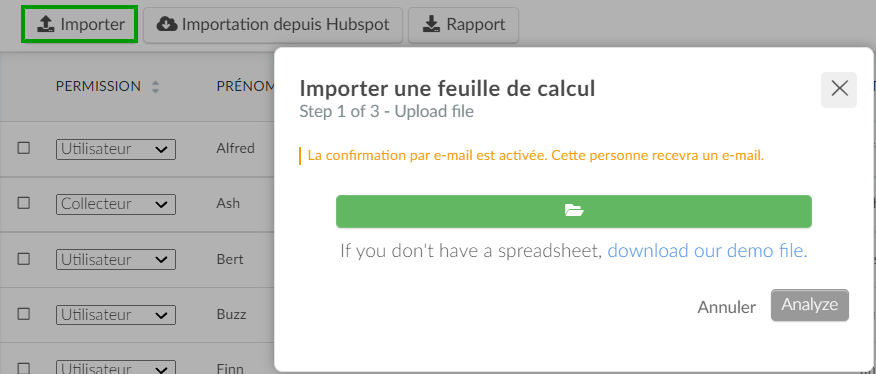Click the upload icon on Importer

pos(45,24)
